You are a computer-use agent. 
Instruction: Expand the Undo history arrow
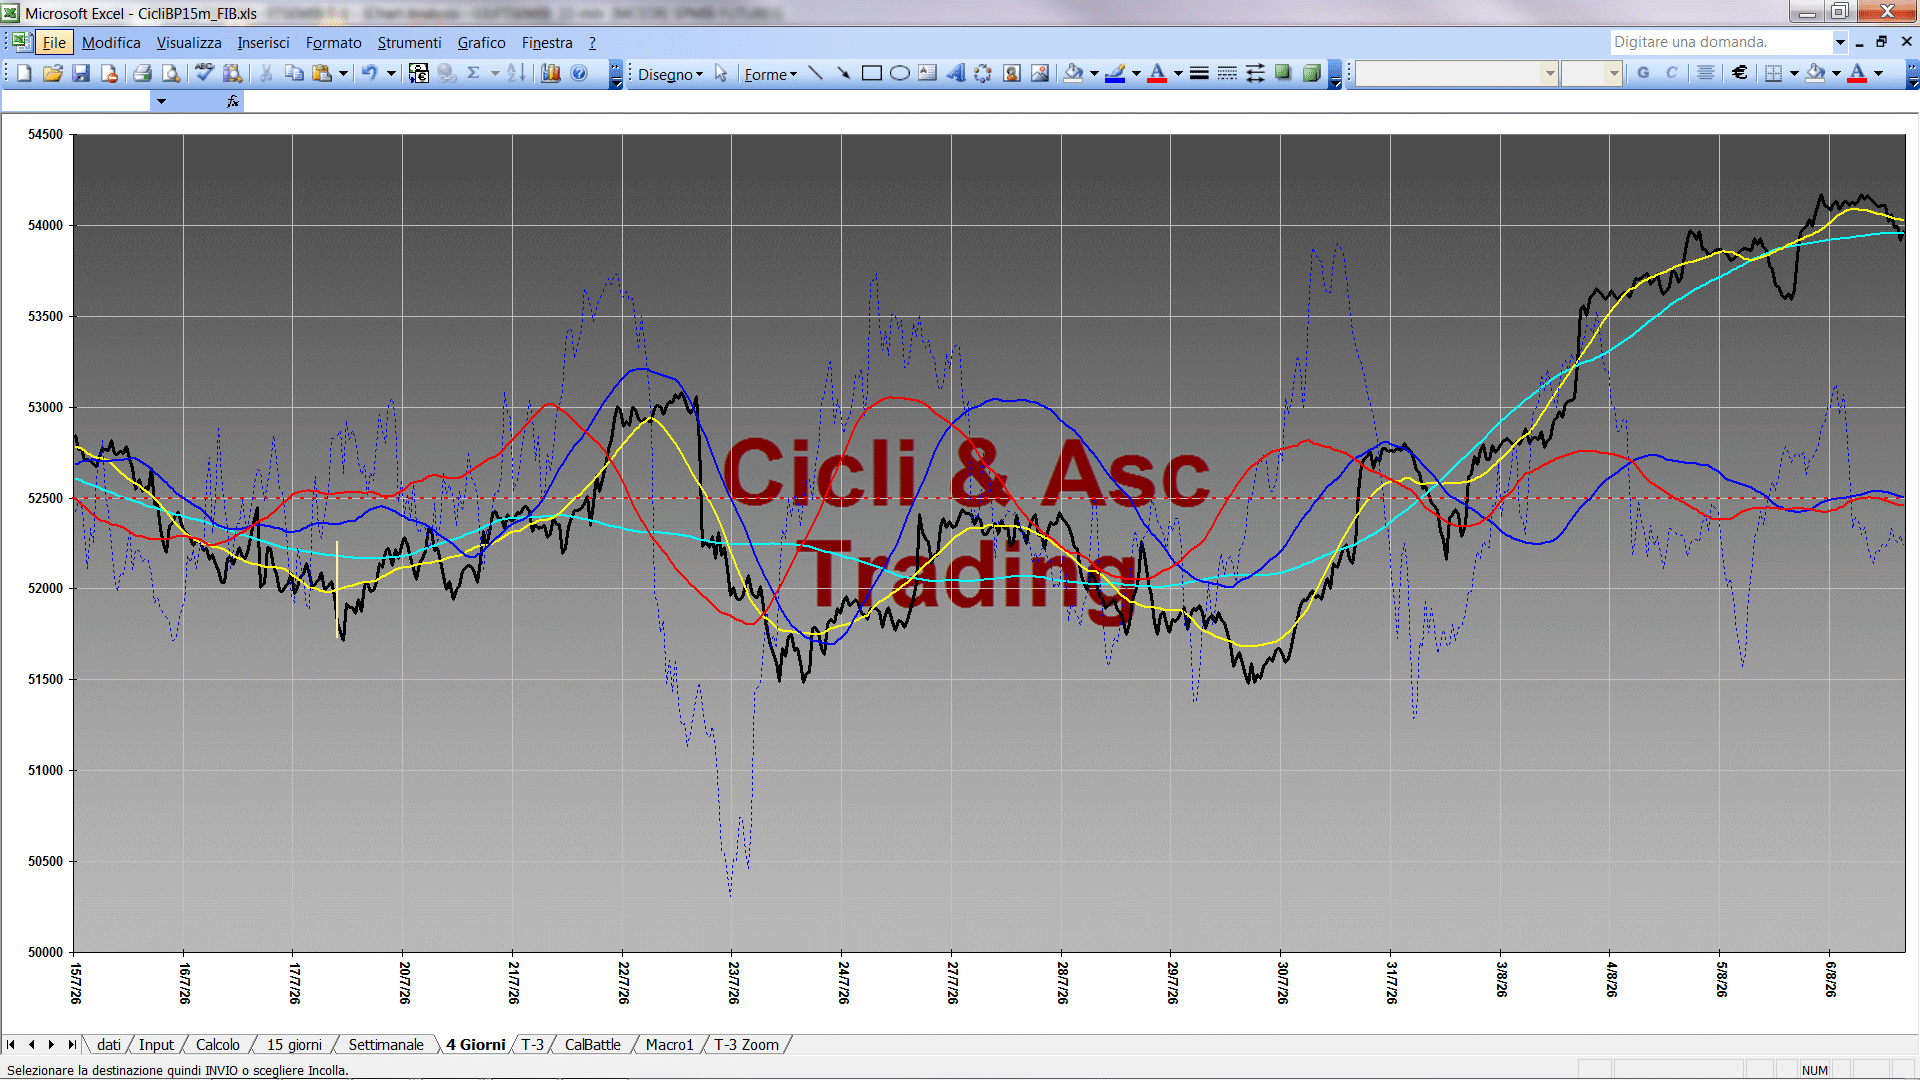(x=391, y=73)
